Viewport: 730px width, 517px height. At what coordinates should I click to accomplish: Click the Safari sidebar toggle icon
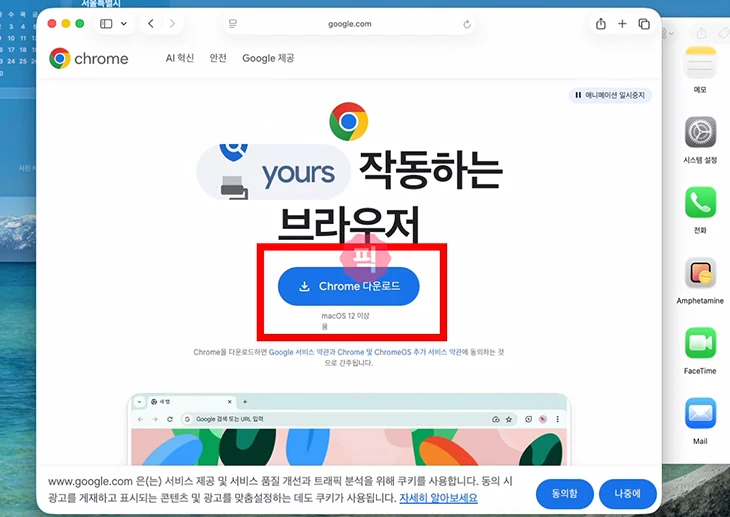[x=106, y=24]
